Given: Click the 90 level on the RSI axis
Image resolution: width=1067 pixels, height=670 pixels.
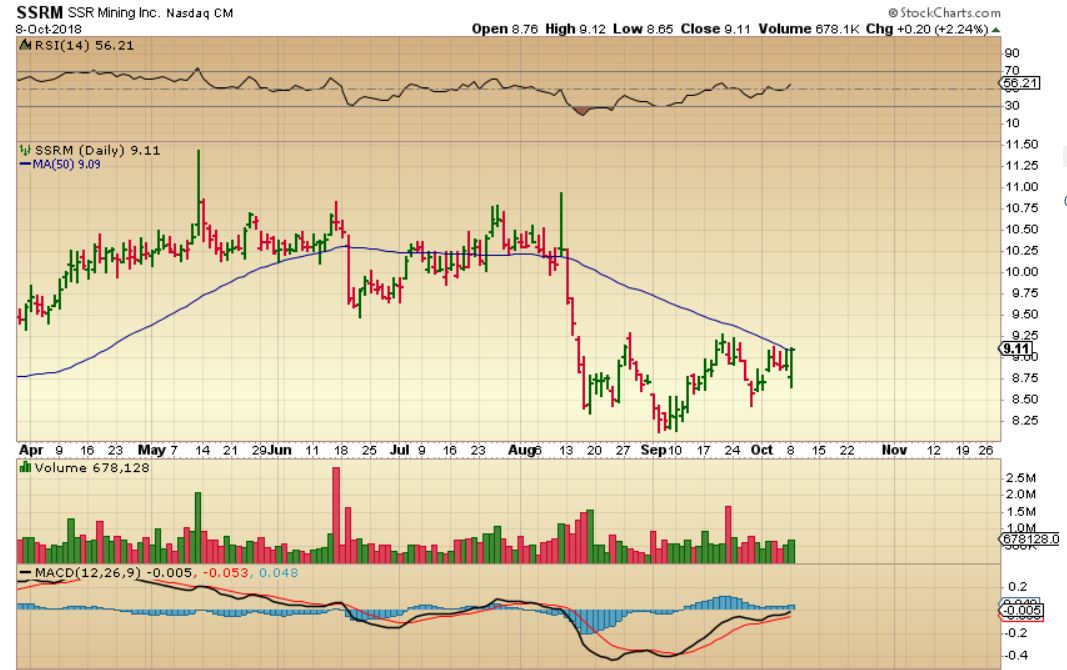Looking at the screenshot, I should tap(1012, 53).
